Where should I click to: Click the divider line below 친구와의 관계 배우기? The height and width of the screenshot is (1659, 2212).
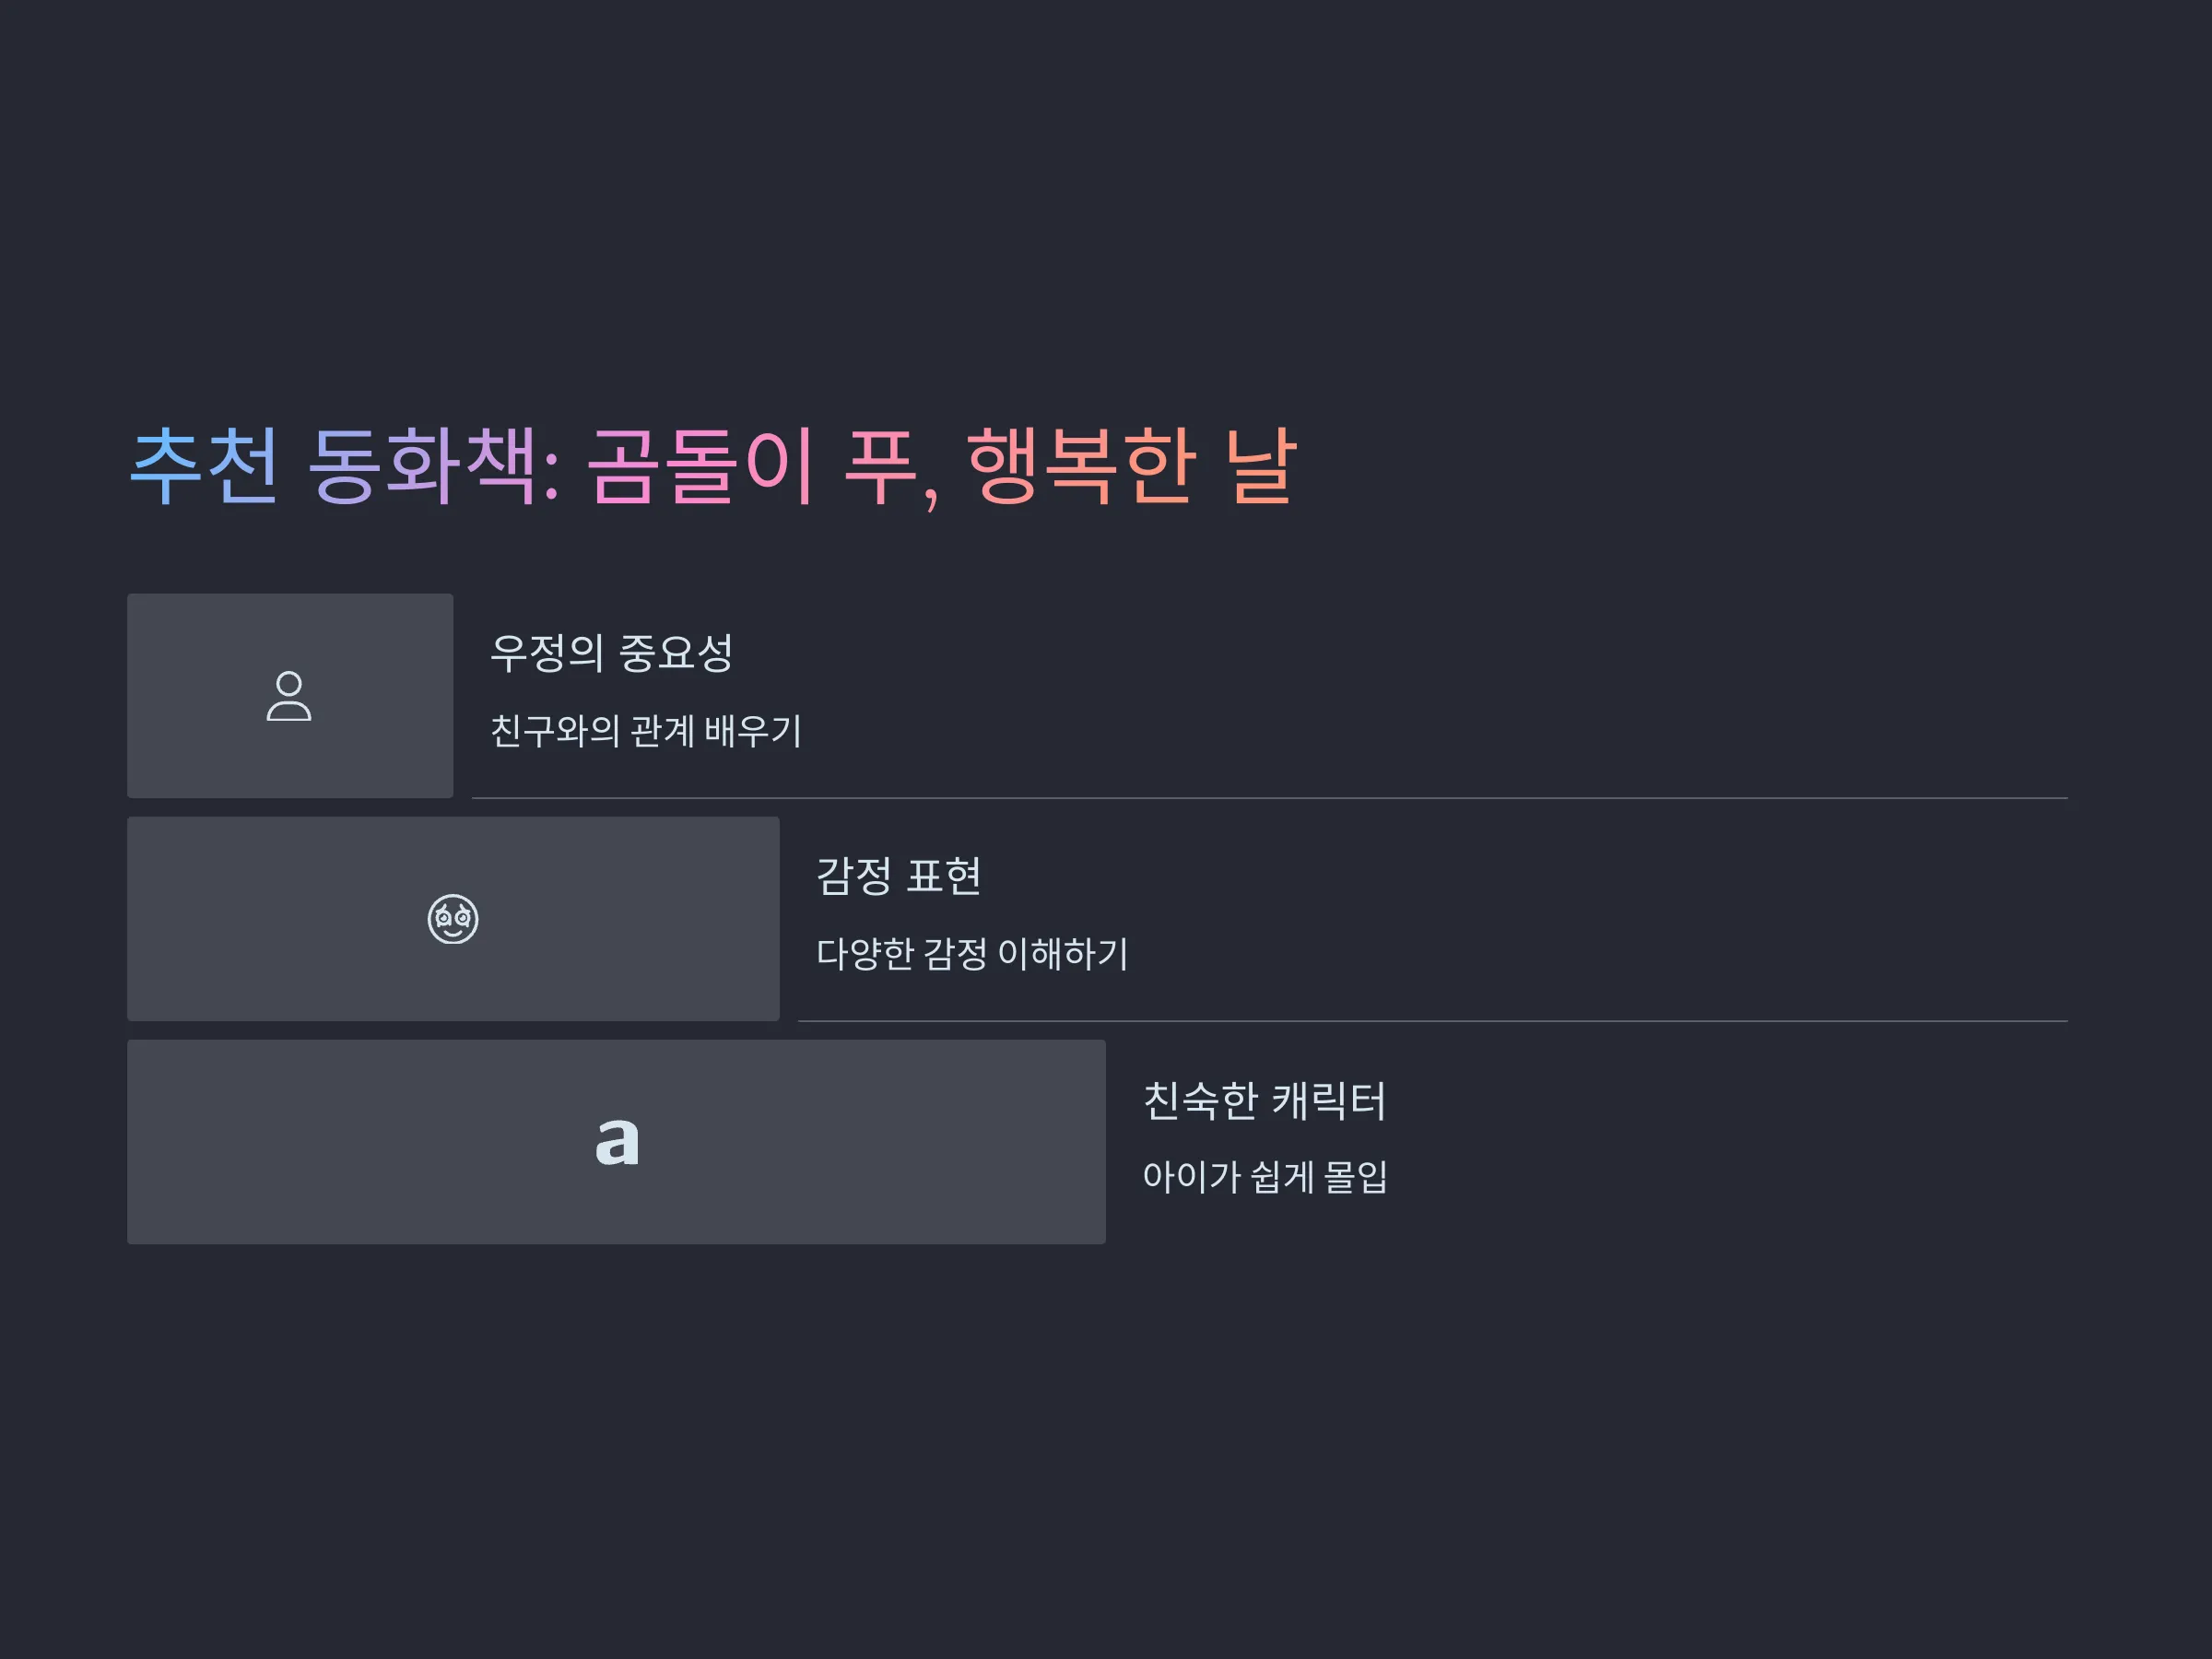[x=1270, y=798]
